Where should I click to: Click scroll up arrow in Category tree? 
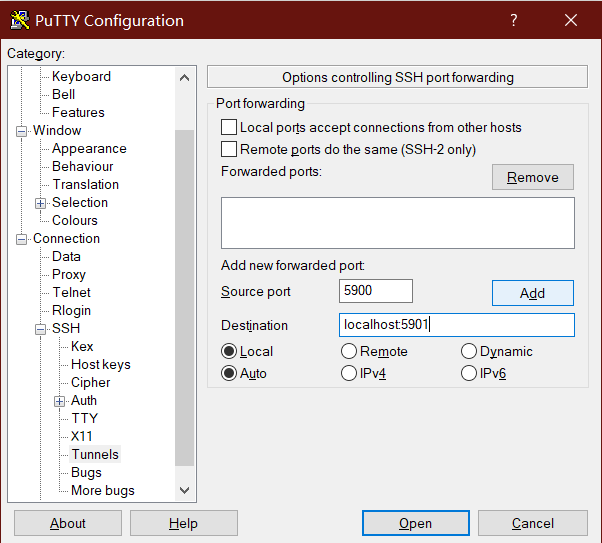[184, 78]
